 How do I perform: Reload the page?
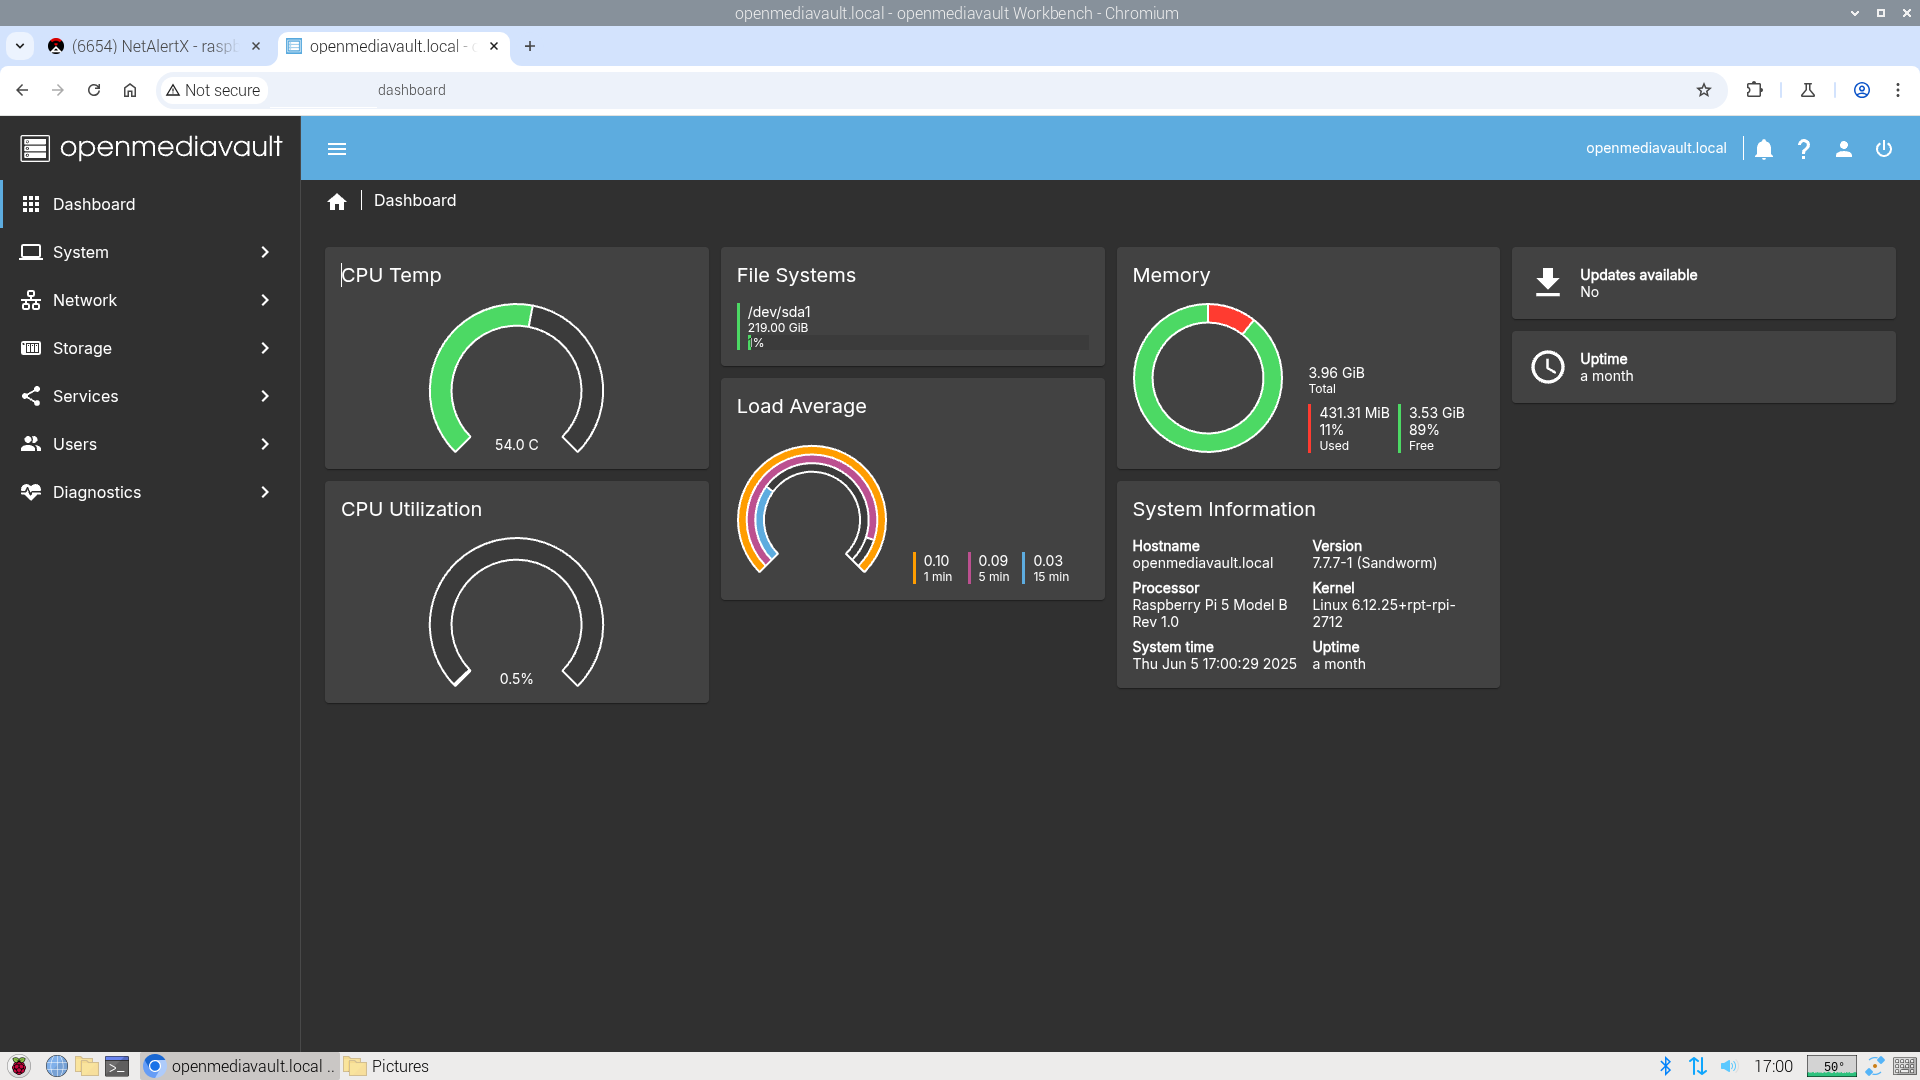[94, 90]
